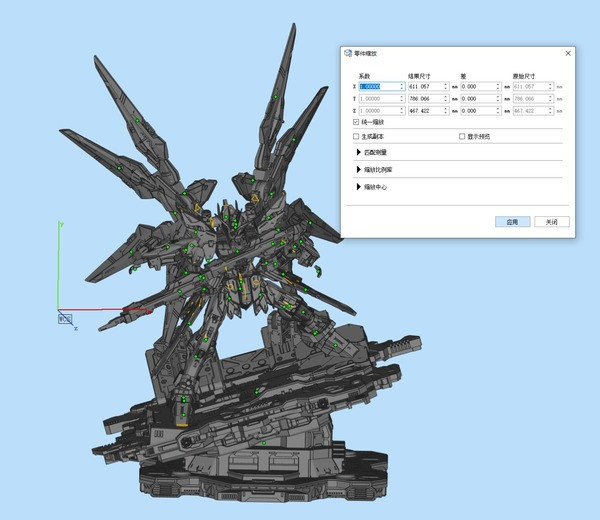Screen dimensions: 600x520
Task: Click the X 结果尺寸 field showing 611.057
Action: pyautogui.click(x=425, y=87)
